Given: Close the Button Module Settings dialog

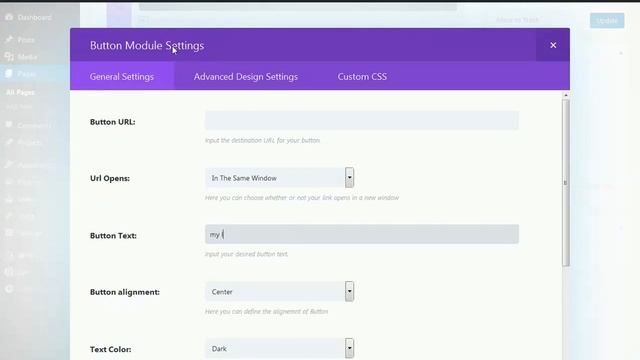Looking at the screenshot, I should click(553, 45).
